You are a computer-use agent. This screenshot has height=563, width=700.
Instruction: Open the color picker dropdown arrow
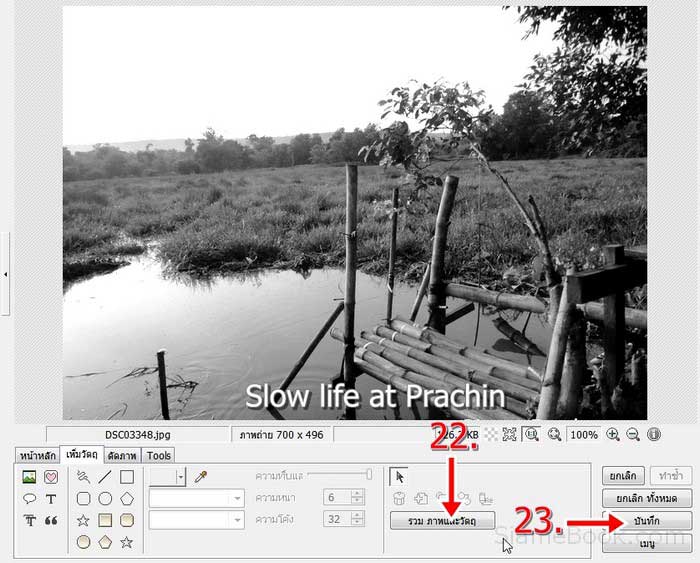(x=180, y=477)
